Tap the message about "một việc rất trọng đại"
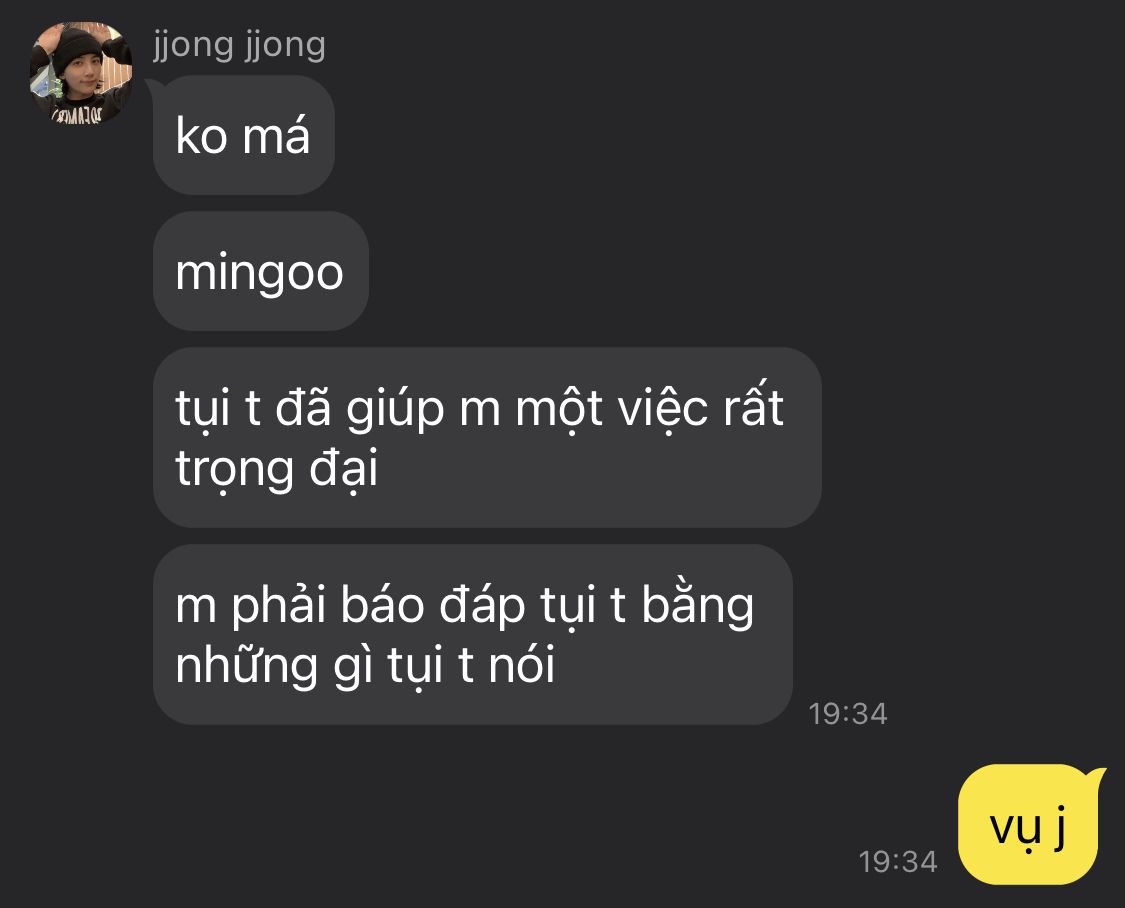1125x908 pixels. pyautogui.click(x=487, y=438)
